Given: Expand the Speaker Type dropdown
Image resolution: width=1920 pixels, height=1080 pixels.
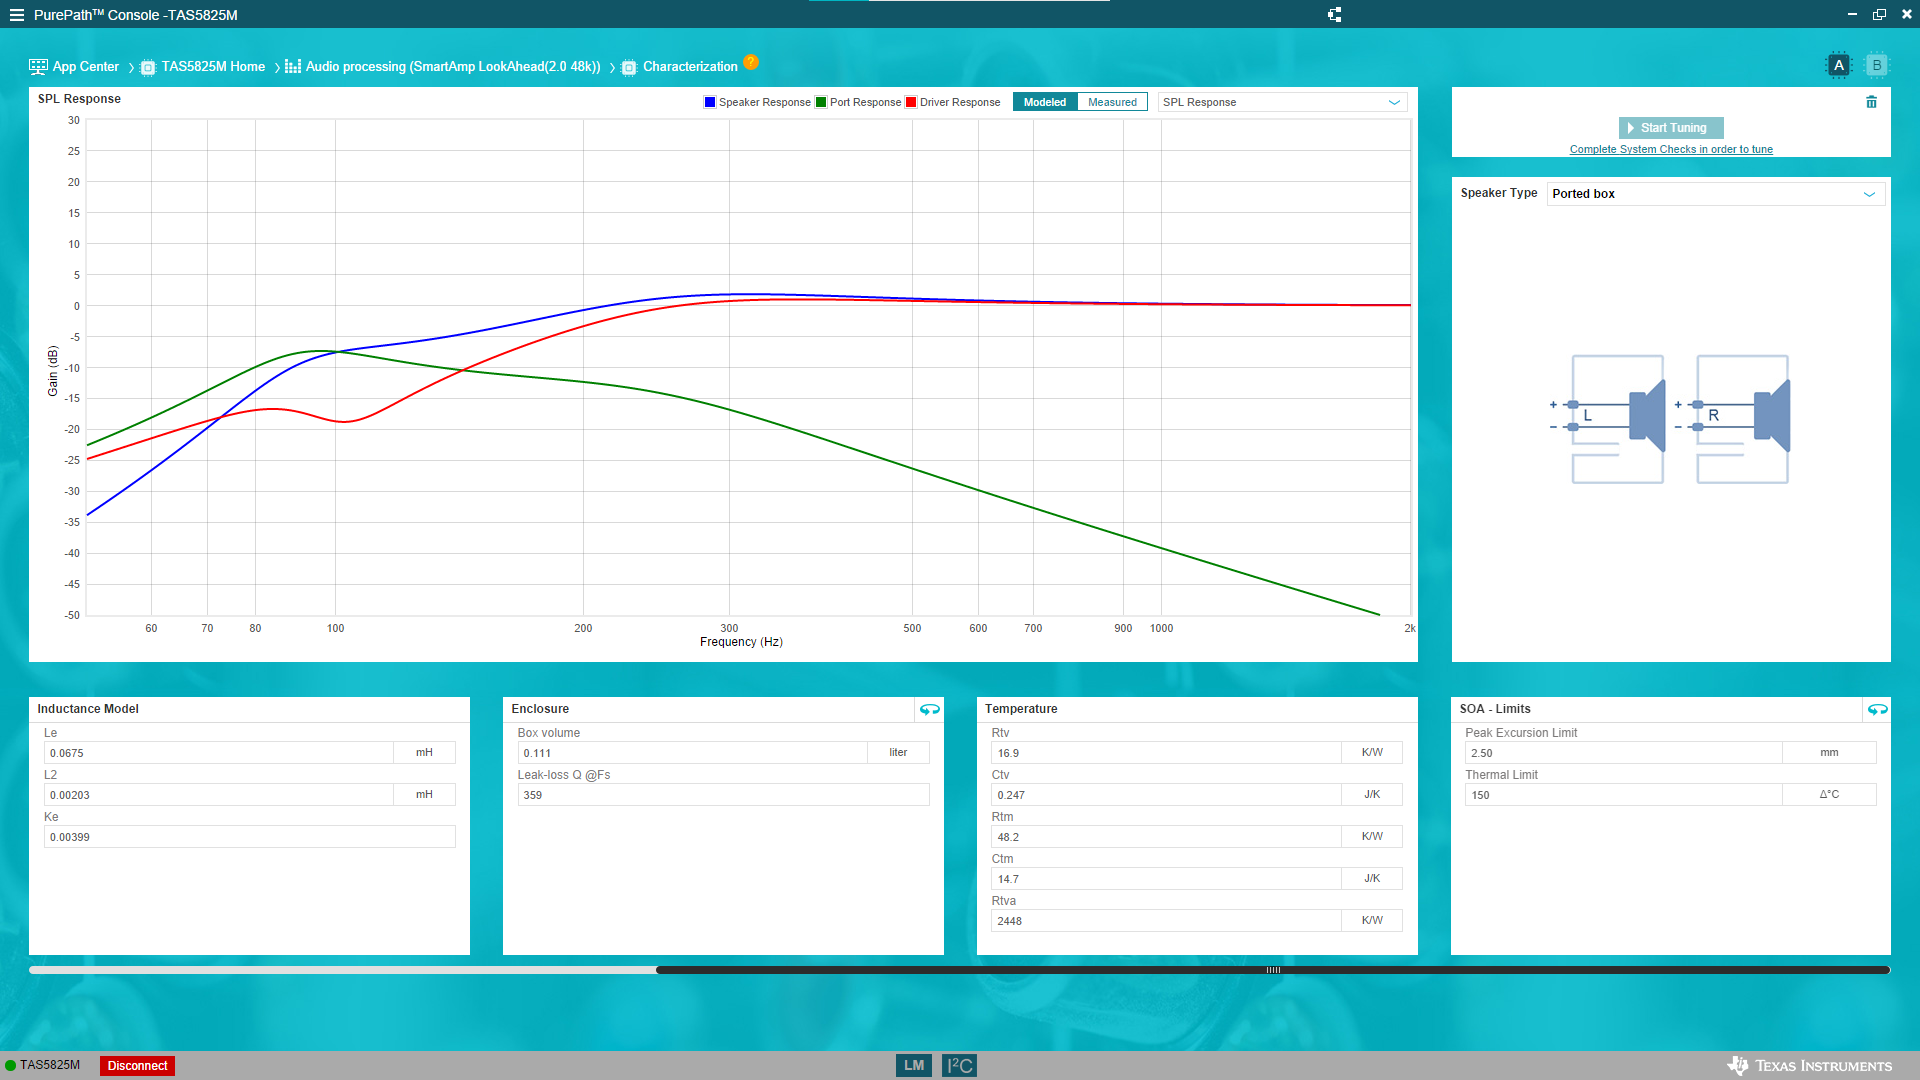Looking at the screenshot, I should coord(1715,194).
